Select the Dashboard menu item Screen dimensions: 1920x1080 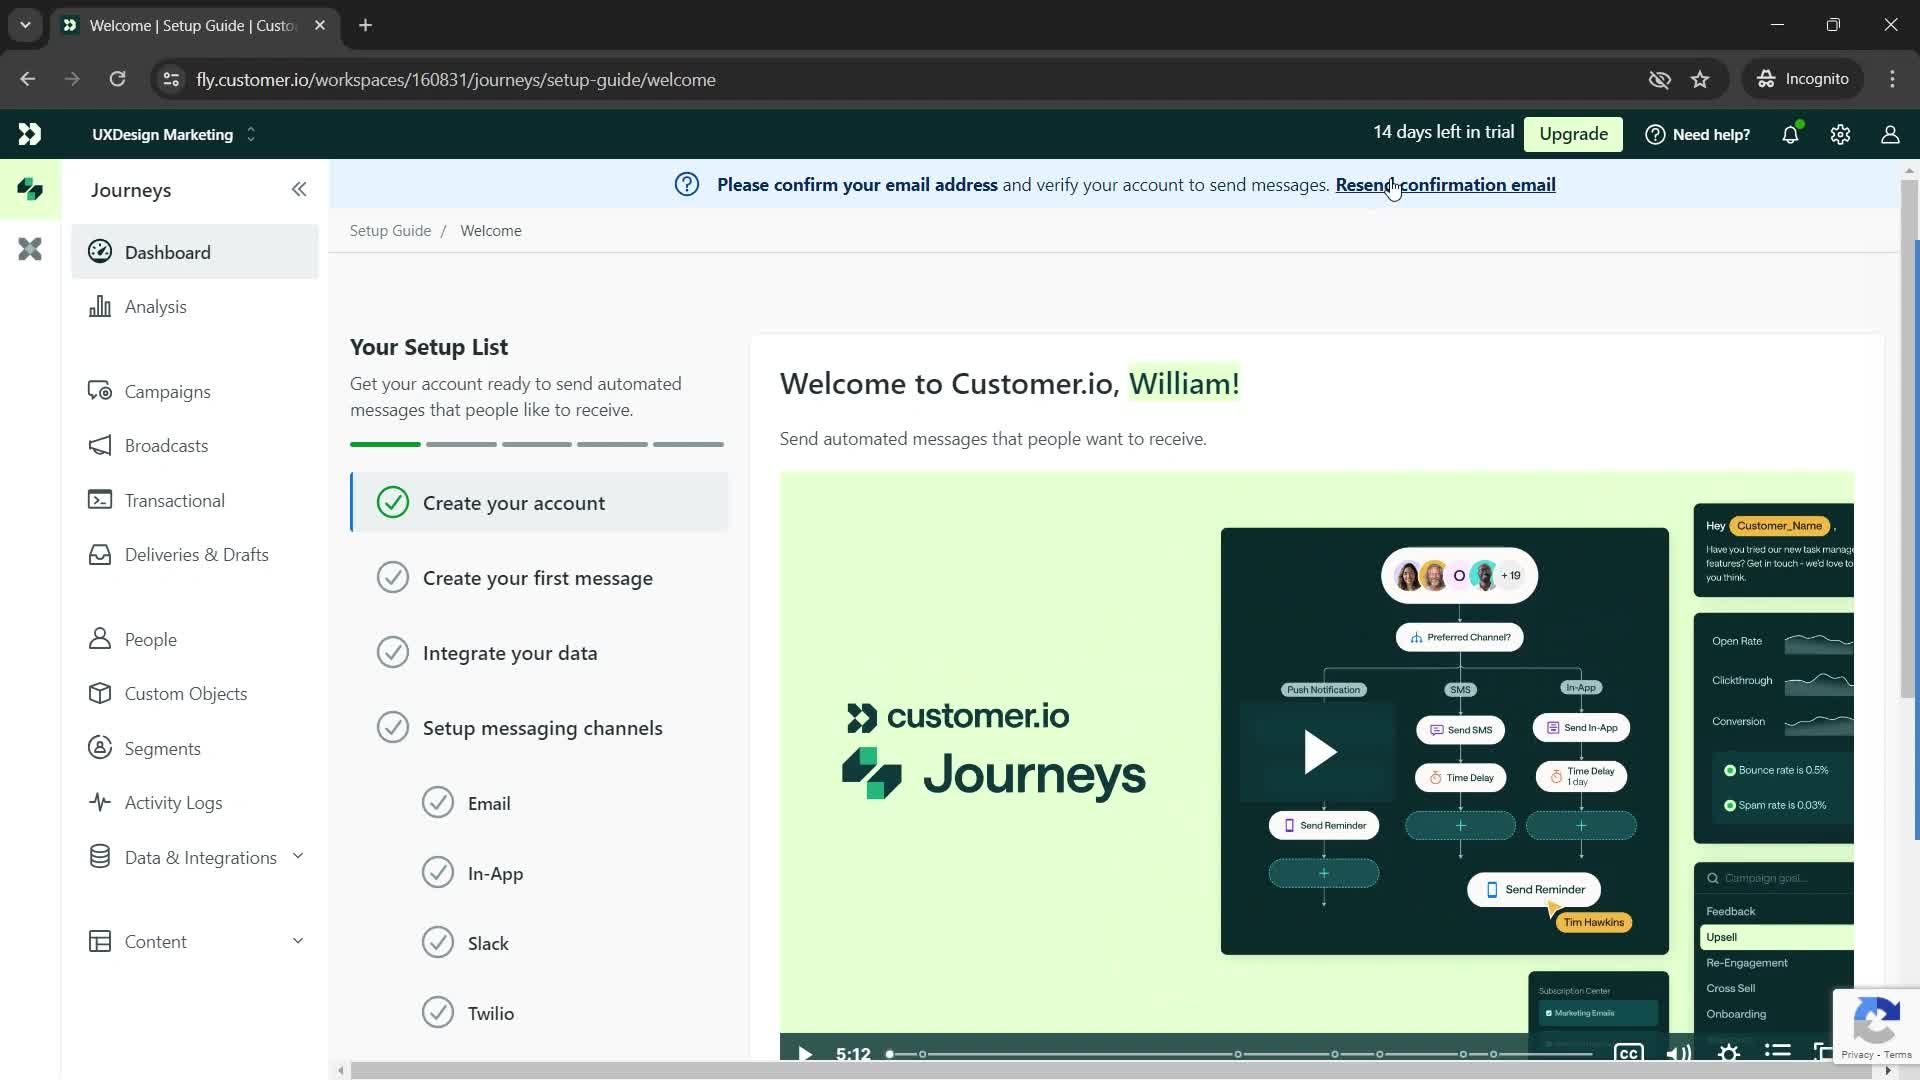click(x=167, y=251)
